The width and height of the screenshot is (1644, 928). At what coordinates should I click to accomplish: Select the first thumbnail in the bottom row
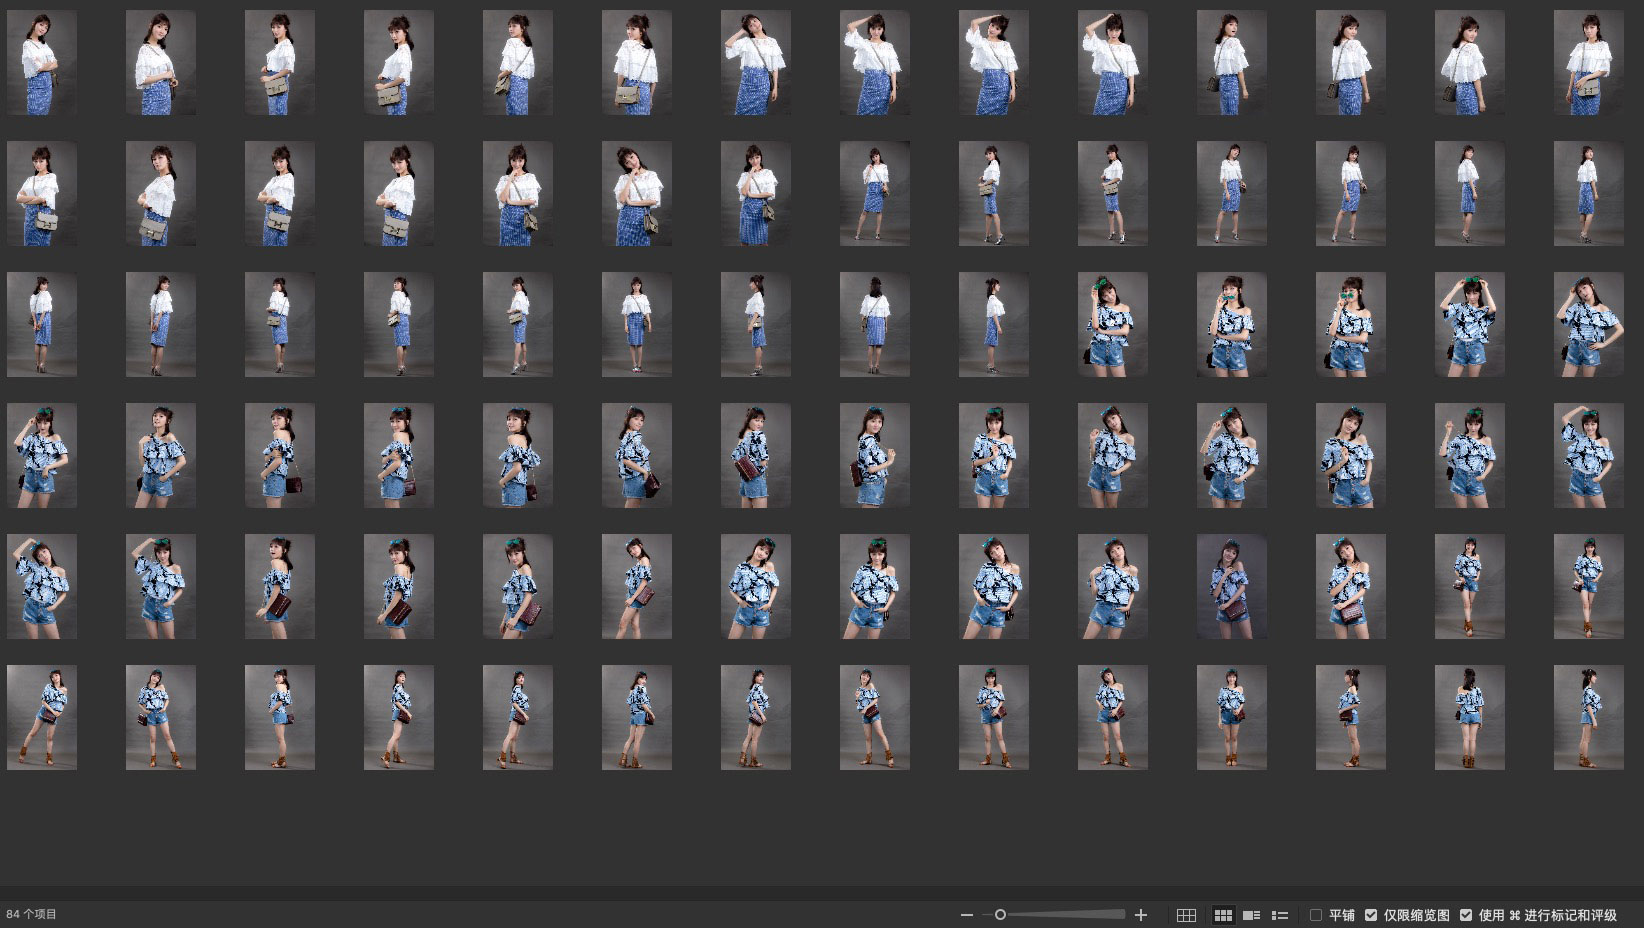pos(42,717)
